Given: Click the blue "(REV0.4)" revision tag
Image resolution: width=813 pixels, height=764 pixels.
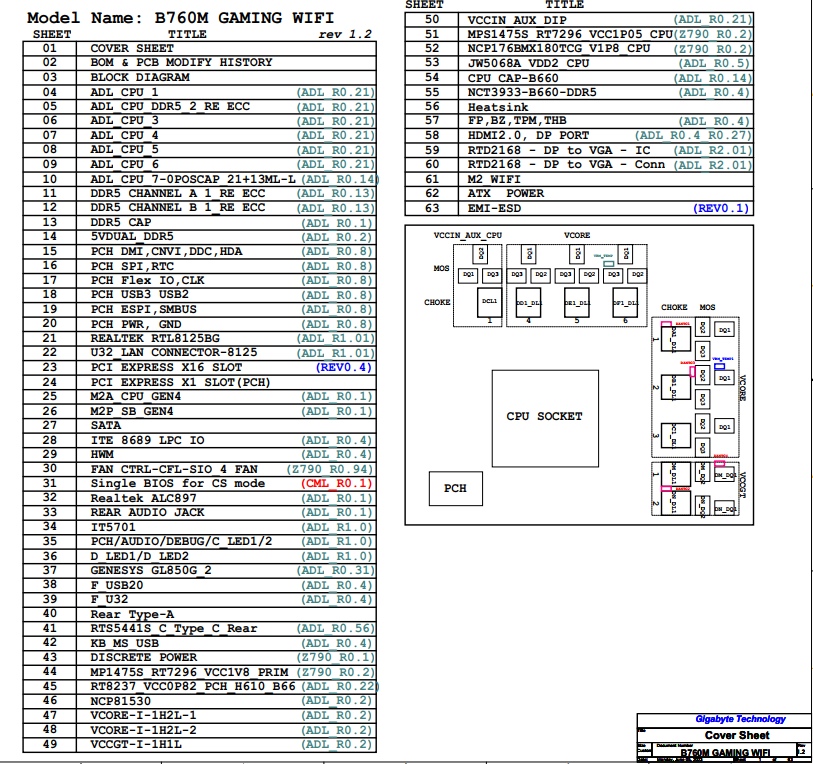Looking at the screenshot, I should 344,367.
